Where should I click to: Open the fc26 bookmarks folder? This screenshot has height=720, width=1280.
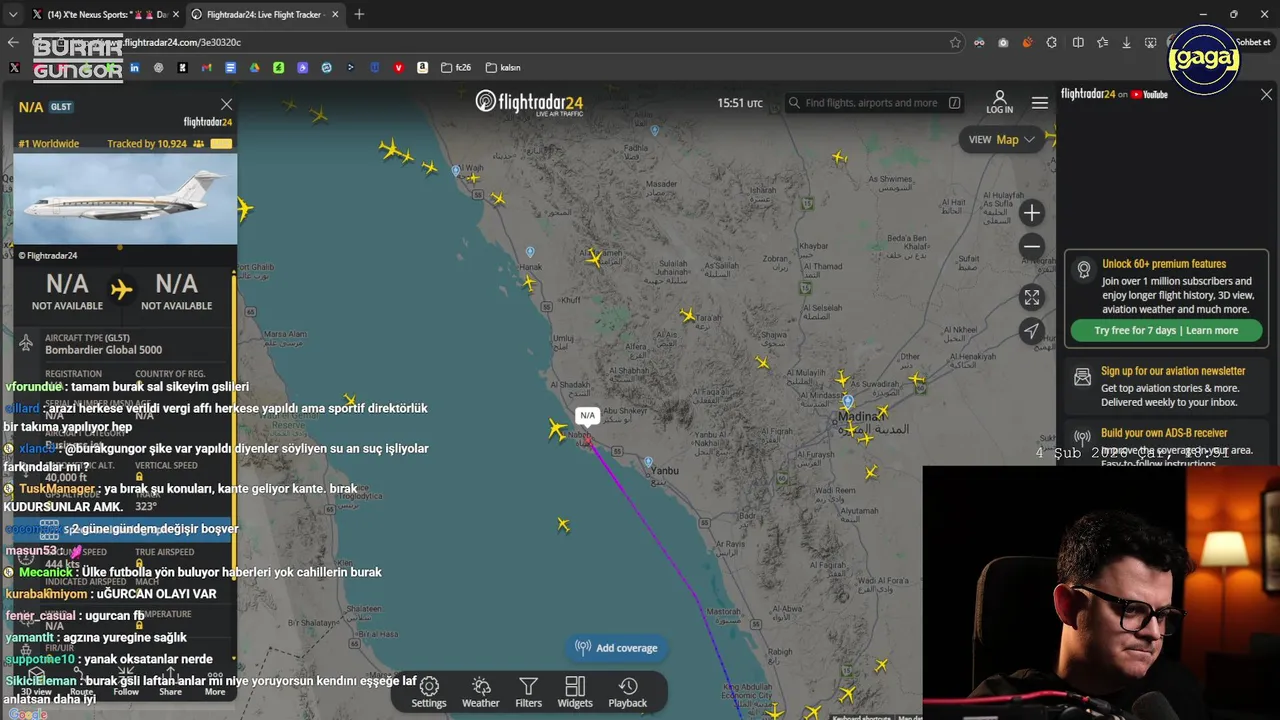(x=455, y=68)
